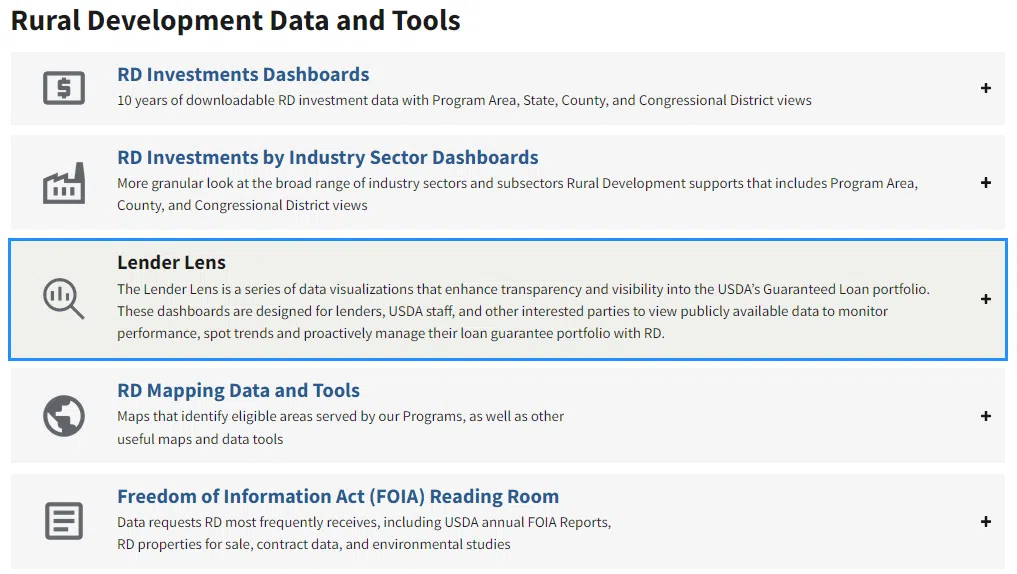The image size is (1017, 574).
Task: Expand the Lender Lens section plus sign
Action: click(985, 299)
